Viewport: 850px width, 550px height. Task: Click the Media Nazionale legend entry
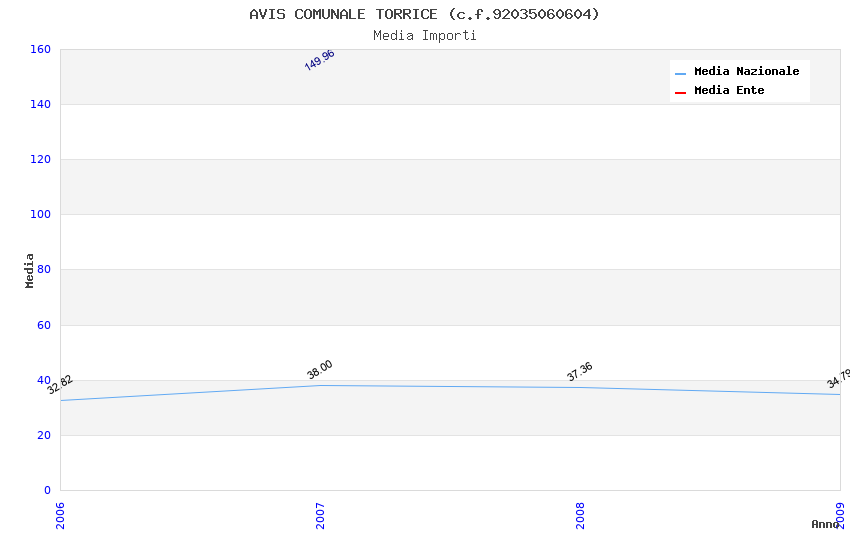tap(746, 71)
